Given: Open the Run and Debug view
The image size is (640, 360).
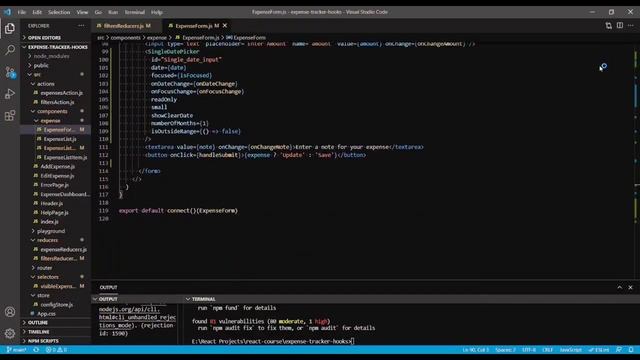Looking at the screenshot, I should point(10,94).
